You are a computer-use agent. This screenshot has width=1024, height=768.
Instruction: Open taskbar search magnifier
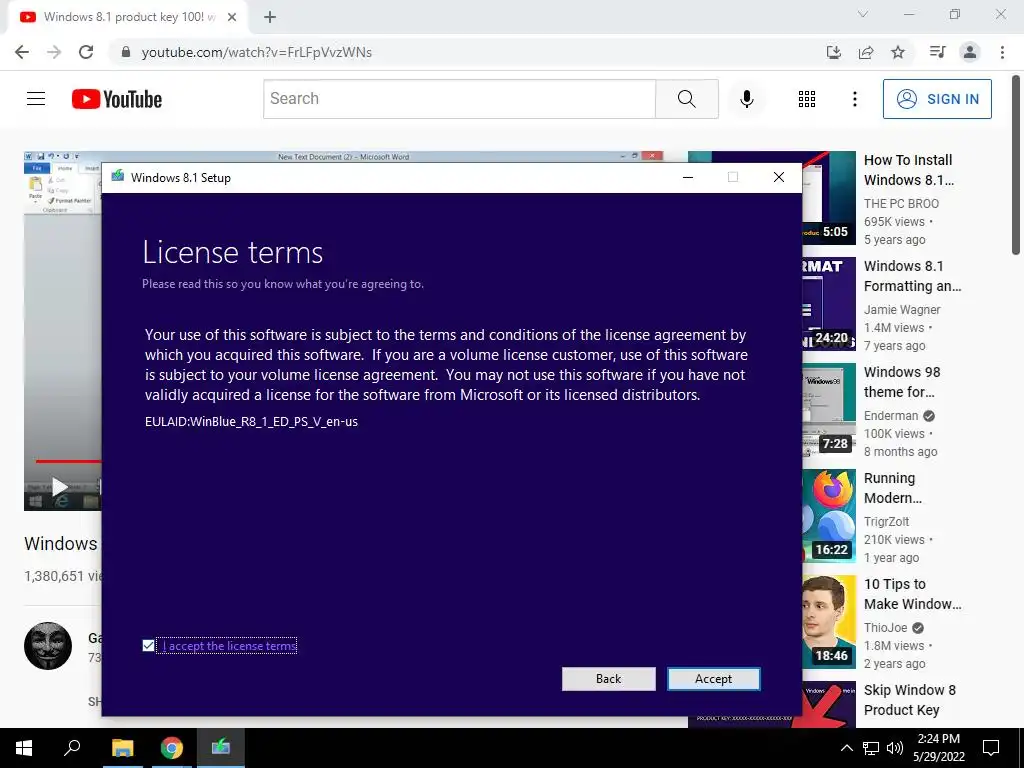pos(72,748)
